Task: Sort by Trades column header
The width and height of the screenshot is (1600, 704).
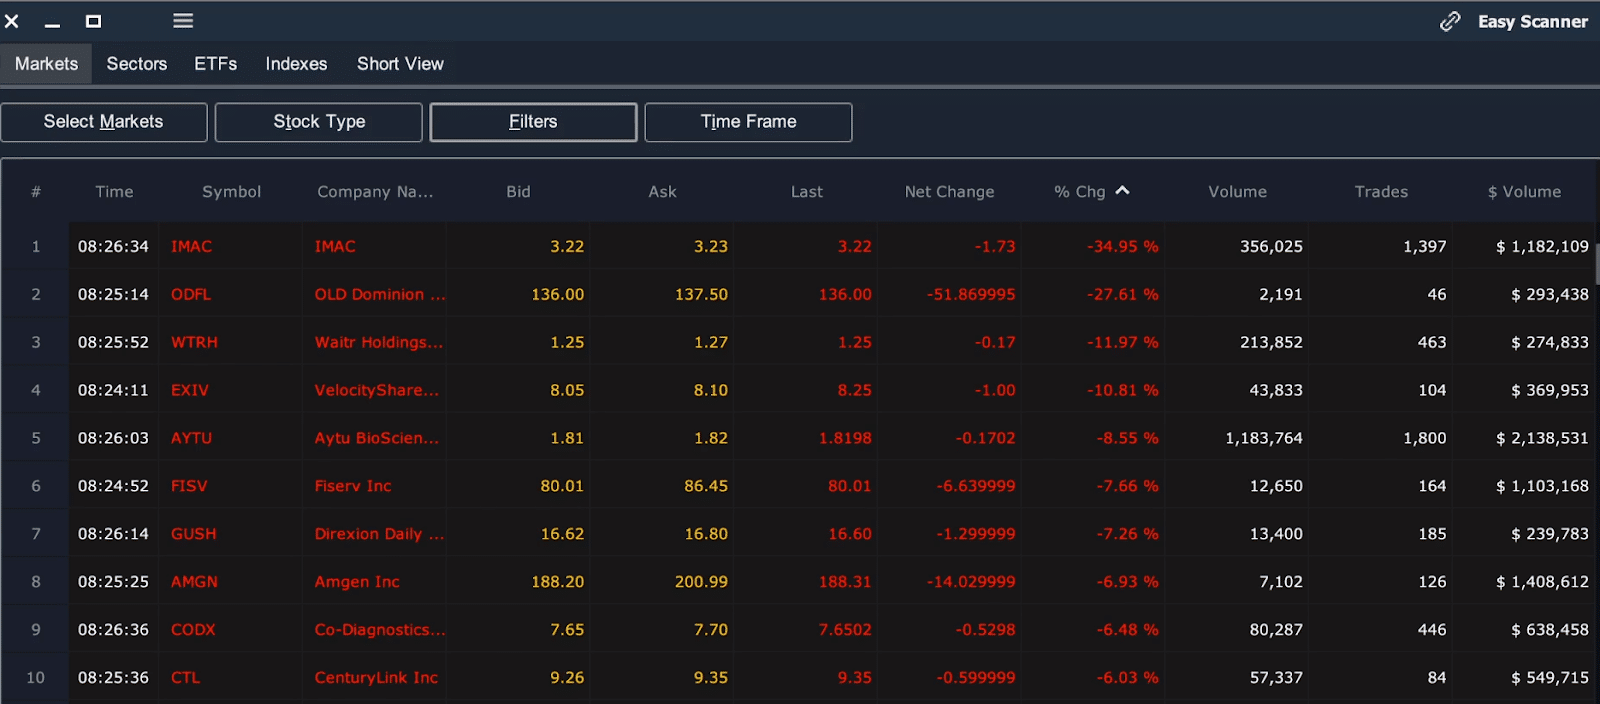Action: click(1381, 192)
